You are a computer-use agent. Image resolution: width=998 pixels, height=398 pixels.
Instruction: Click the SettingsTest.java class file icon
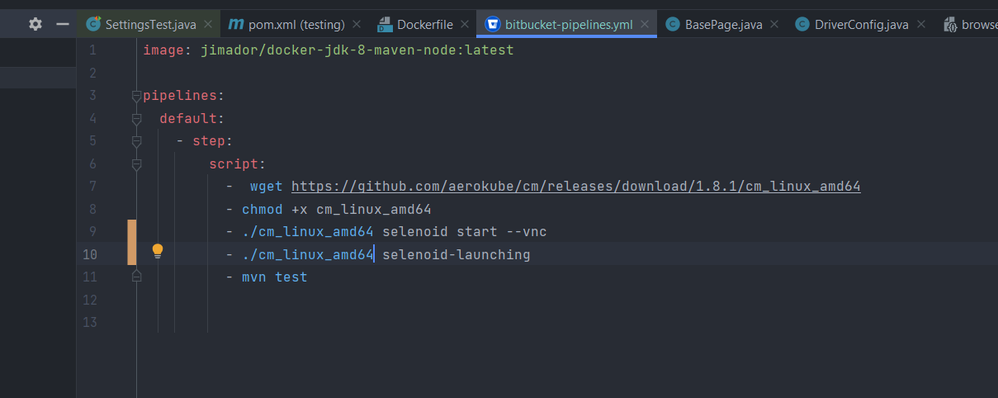pyautogui.click(x=94, y=24)
